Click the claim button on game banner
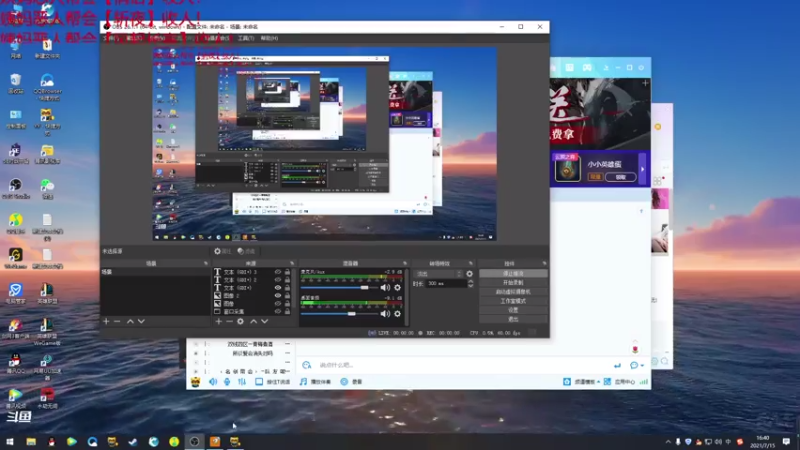The image size is (800, 450). point(620,177)
